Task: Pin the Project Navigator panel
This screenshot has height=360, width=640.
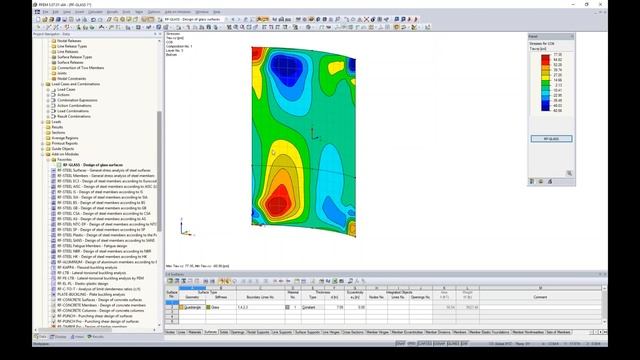Action: 155,34
